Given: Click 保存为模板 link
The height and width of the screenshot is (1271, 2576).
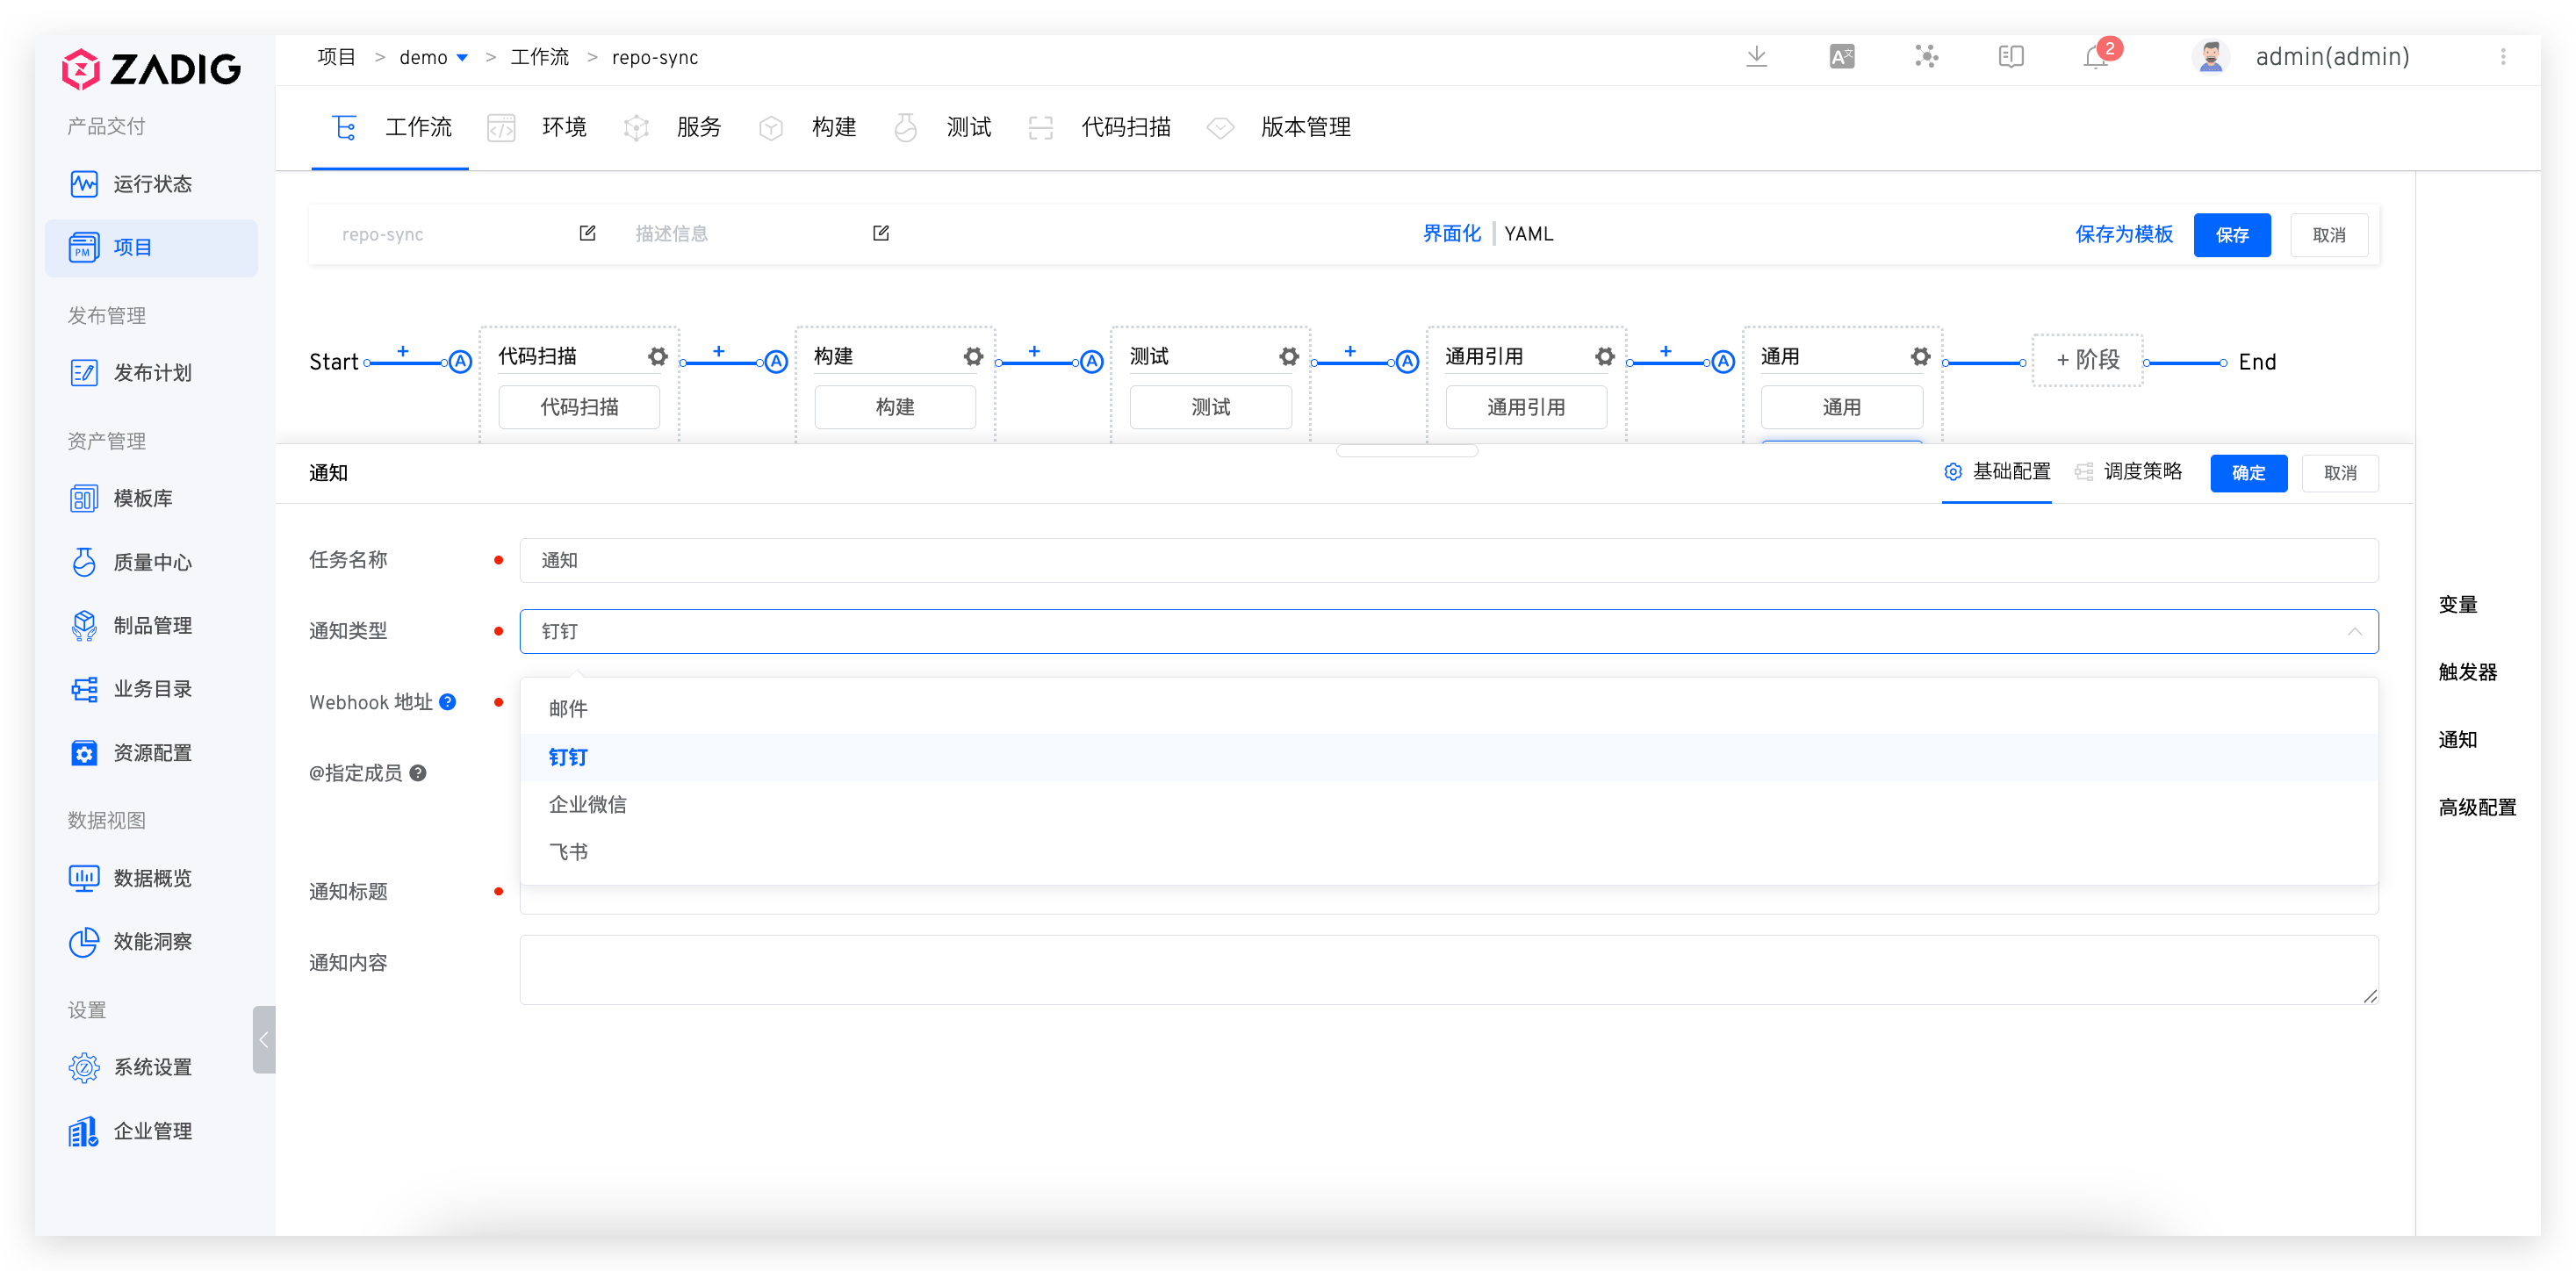Looking at the screenshot, I should tap(2123, 234).
